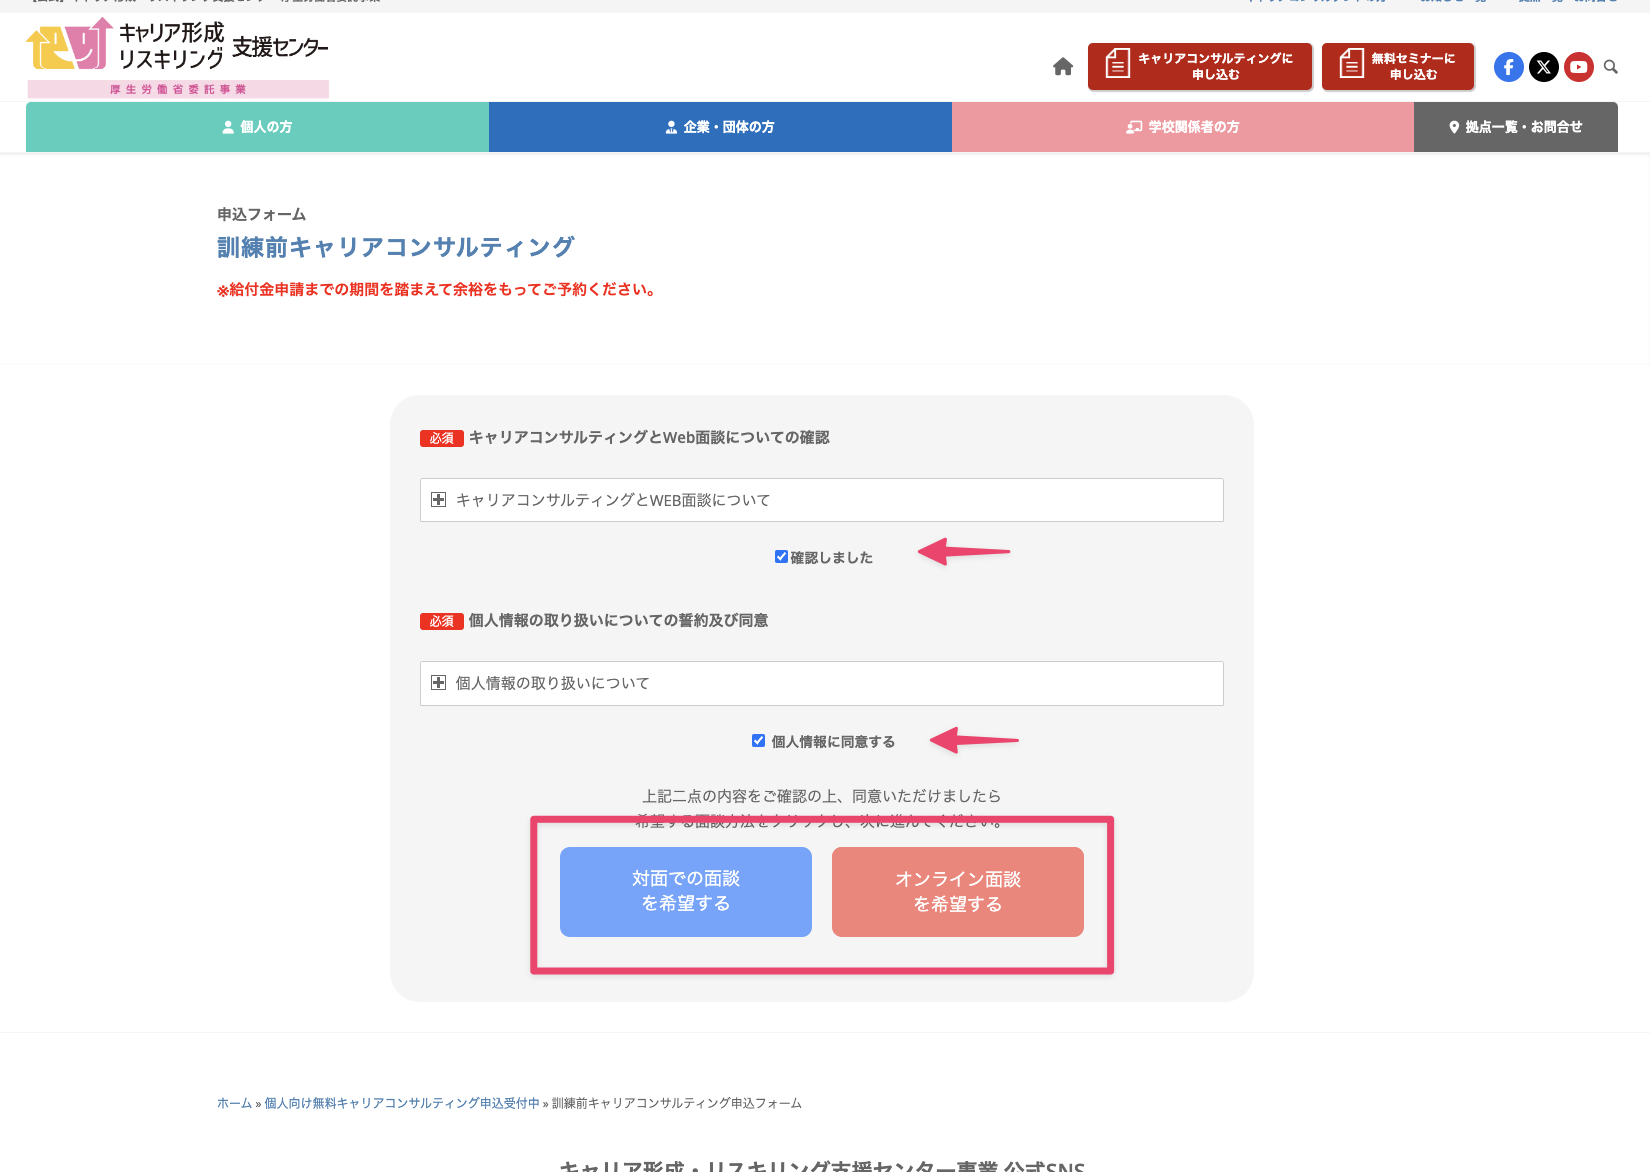Select 対面での面談を希望する button
1650x1172 pixels.
[x=685, y=891]
